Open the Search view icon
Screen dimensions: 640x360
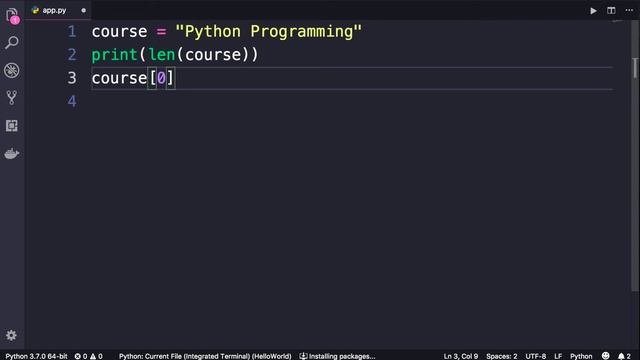coord(12,42)
